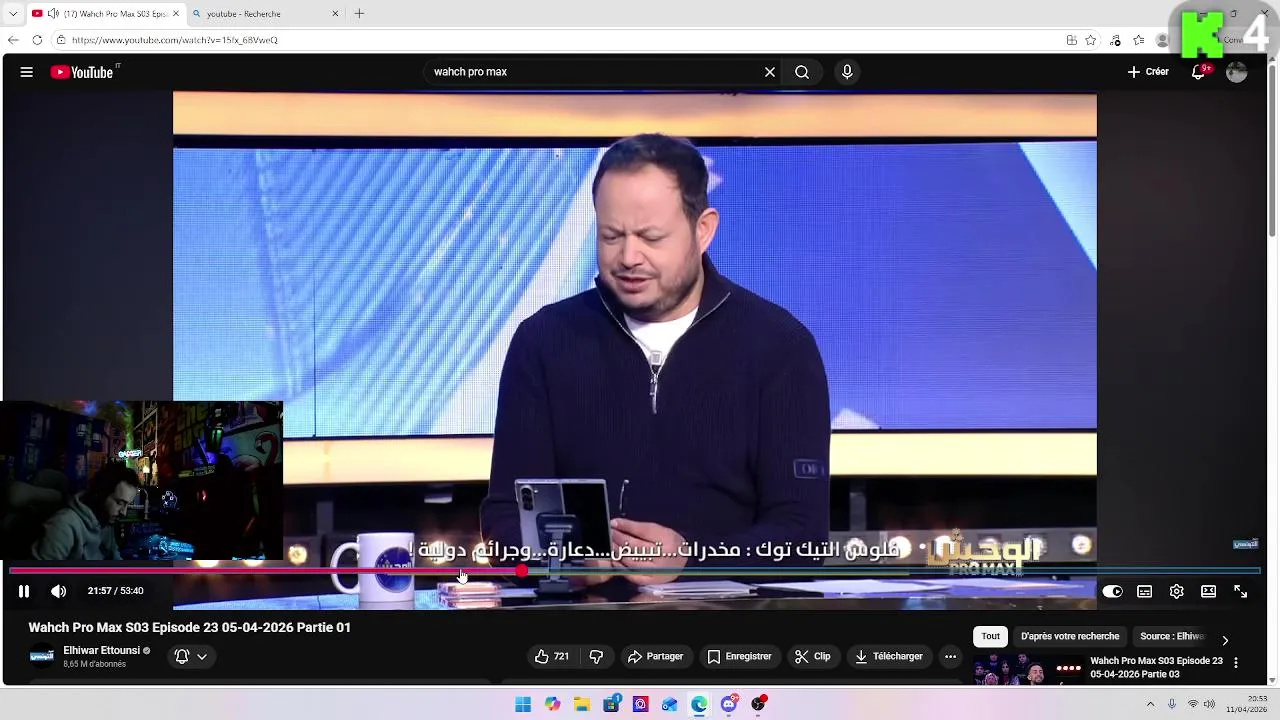
Task: Dislike the video with the thumbs down
Action: pyautogui.click(x=596, y=656)
